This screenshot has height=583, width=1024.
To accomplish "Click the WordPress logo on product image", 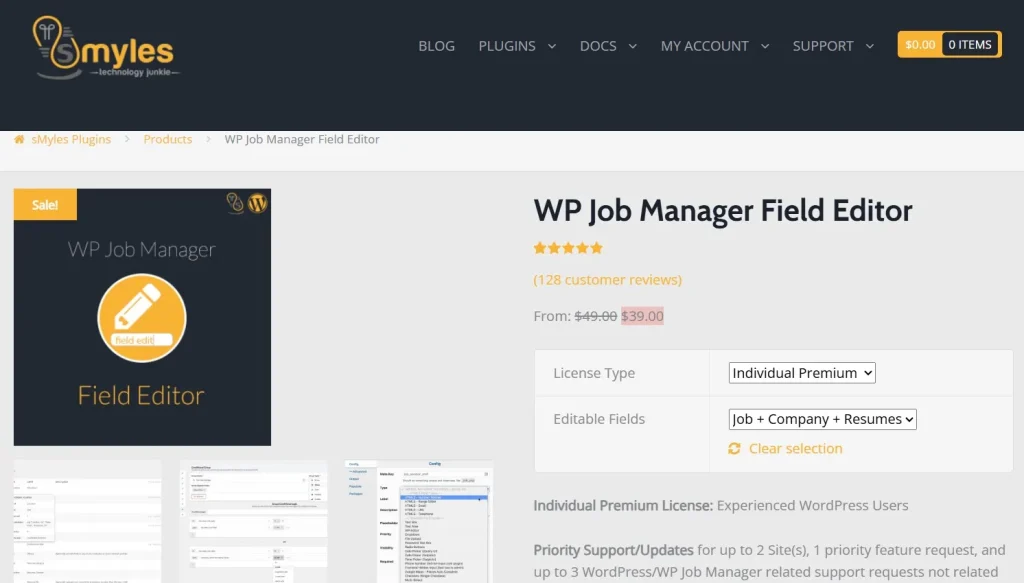I will tap(257, 203).
